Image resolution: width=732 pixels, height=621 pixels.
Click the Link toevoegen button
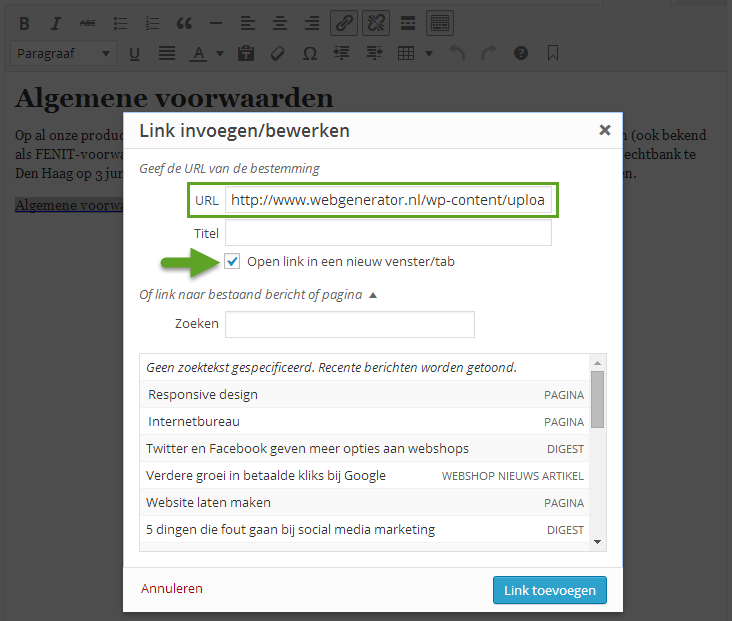tap(549, 590)
